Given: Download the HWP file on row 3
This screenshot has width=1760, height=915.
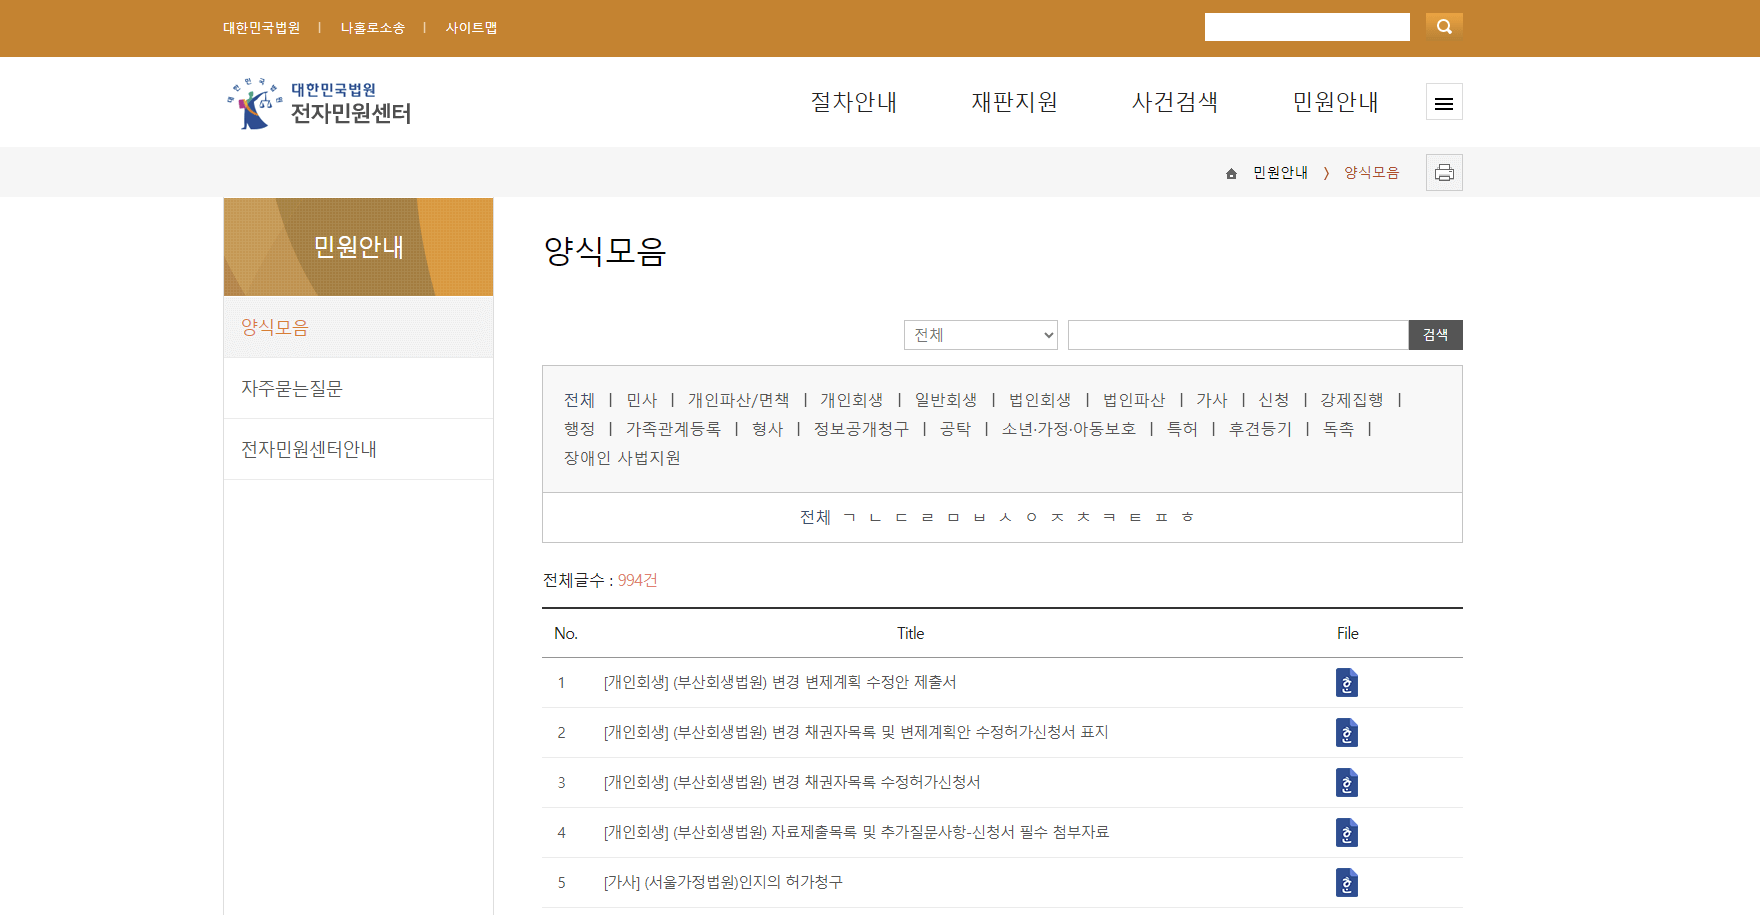Looking at the screenshot, I should click(1347, 783).
